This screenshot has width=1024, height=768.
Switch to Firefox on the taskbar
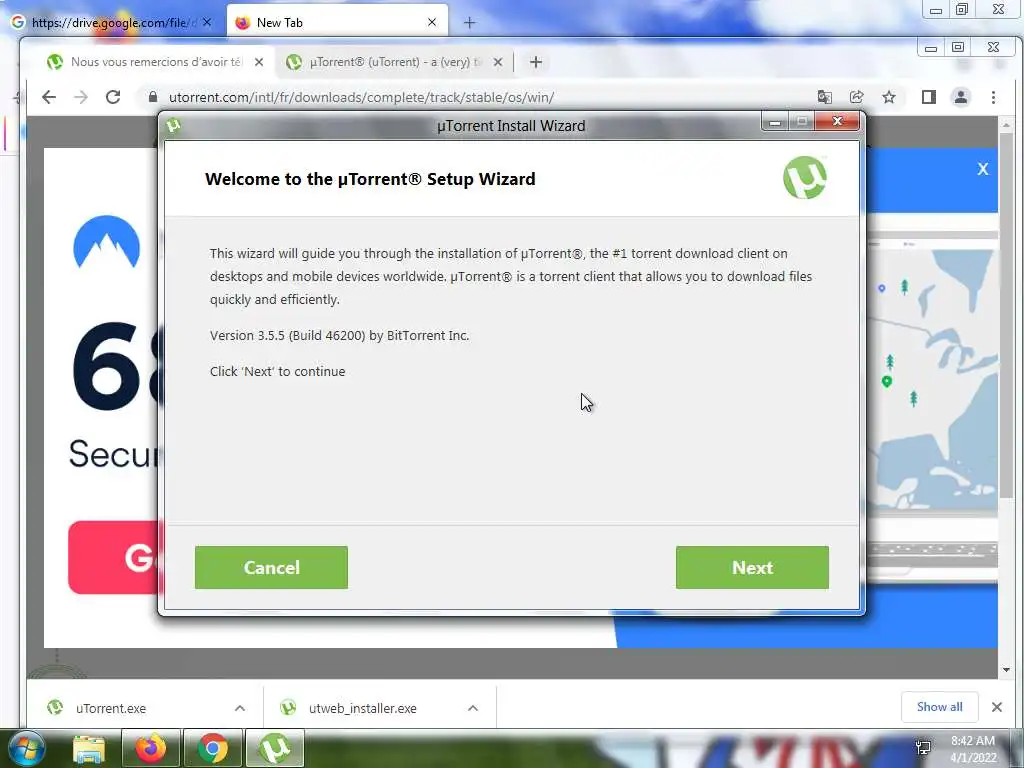[x=150, y=748]
